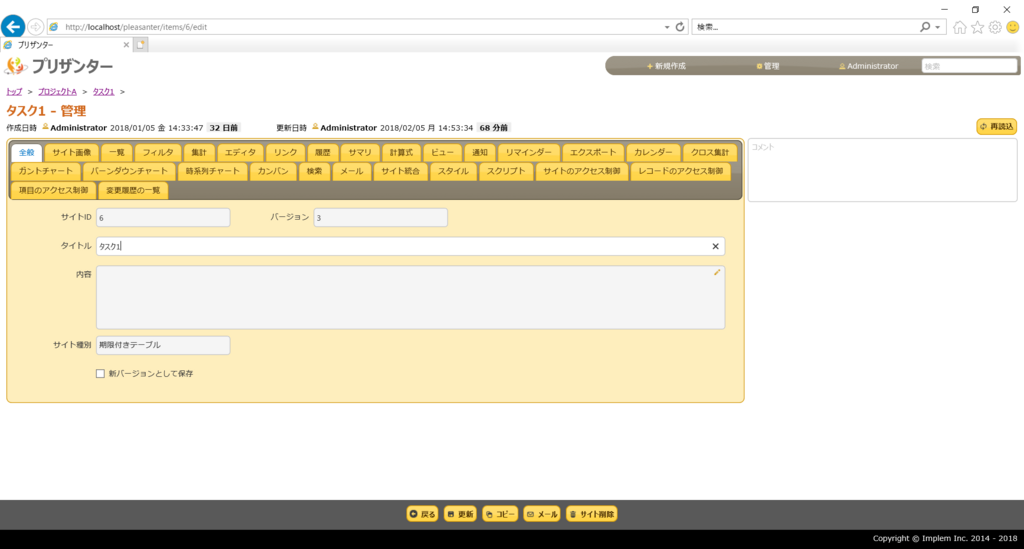Open the 項目のアクセス制御 tab
The width and height of the screenshot is (1024, 549).
pos(54,190)
